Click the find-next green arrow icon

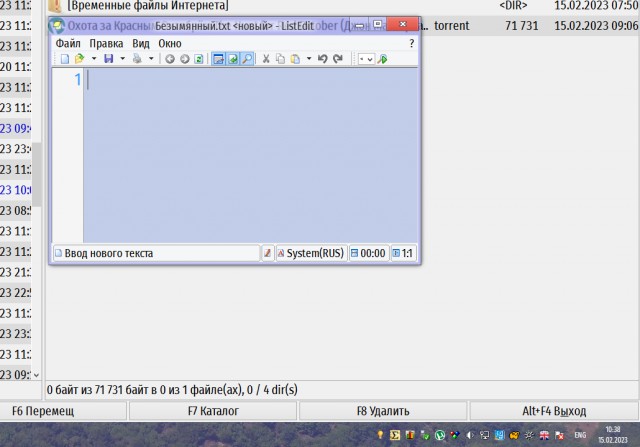[x=382, y=59]
